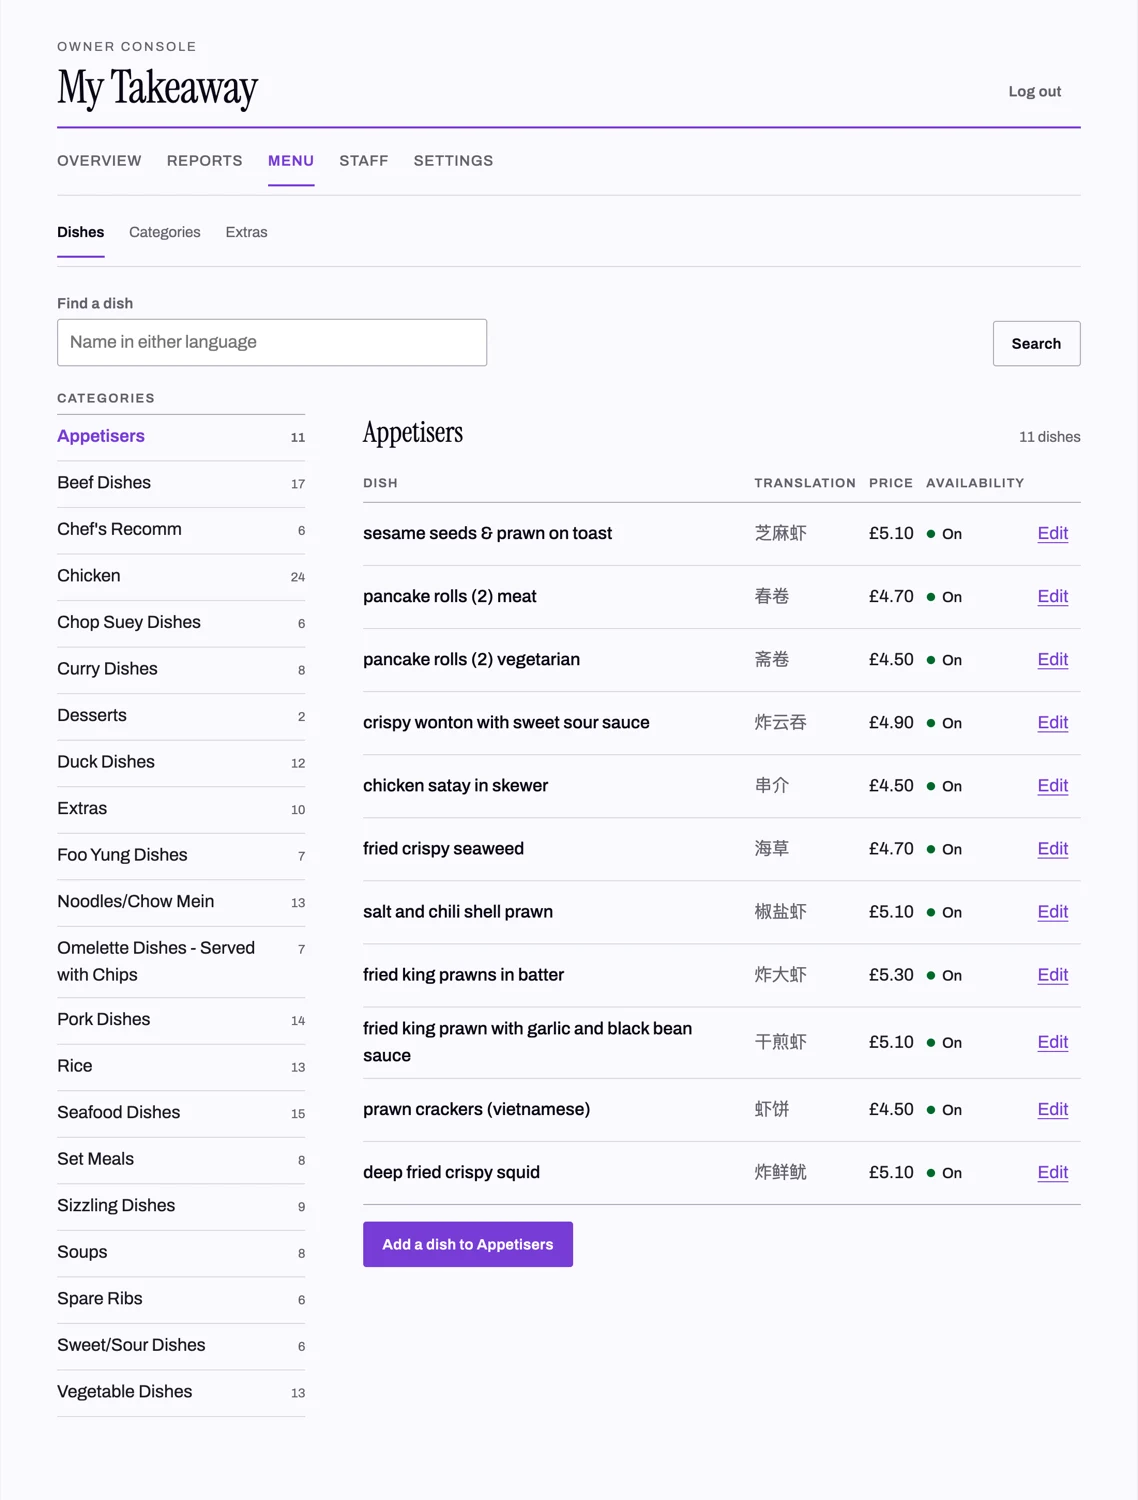Switch to the Categories sub-tab
Image resolution: width=1138 pixels, height=1500 pixels.
click(165, 232)
